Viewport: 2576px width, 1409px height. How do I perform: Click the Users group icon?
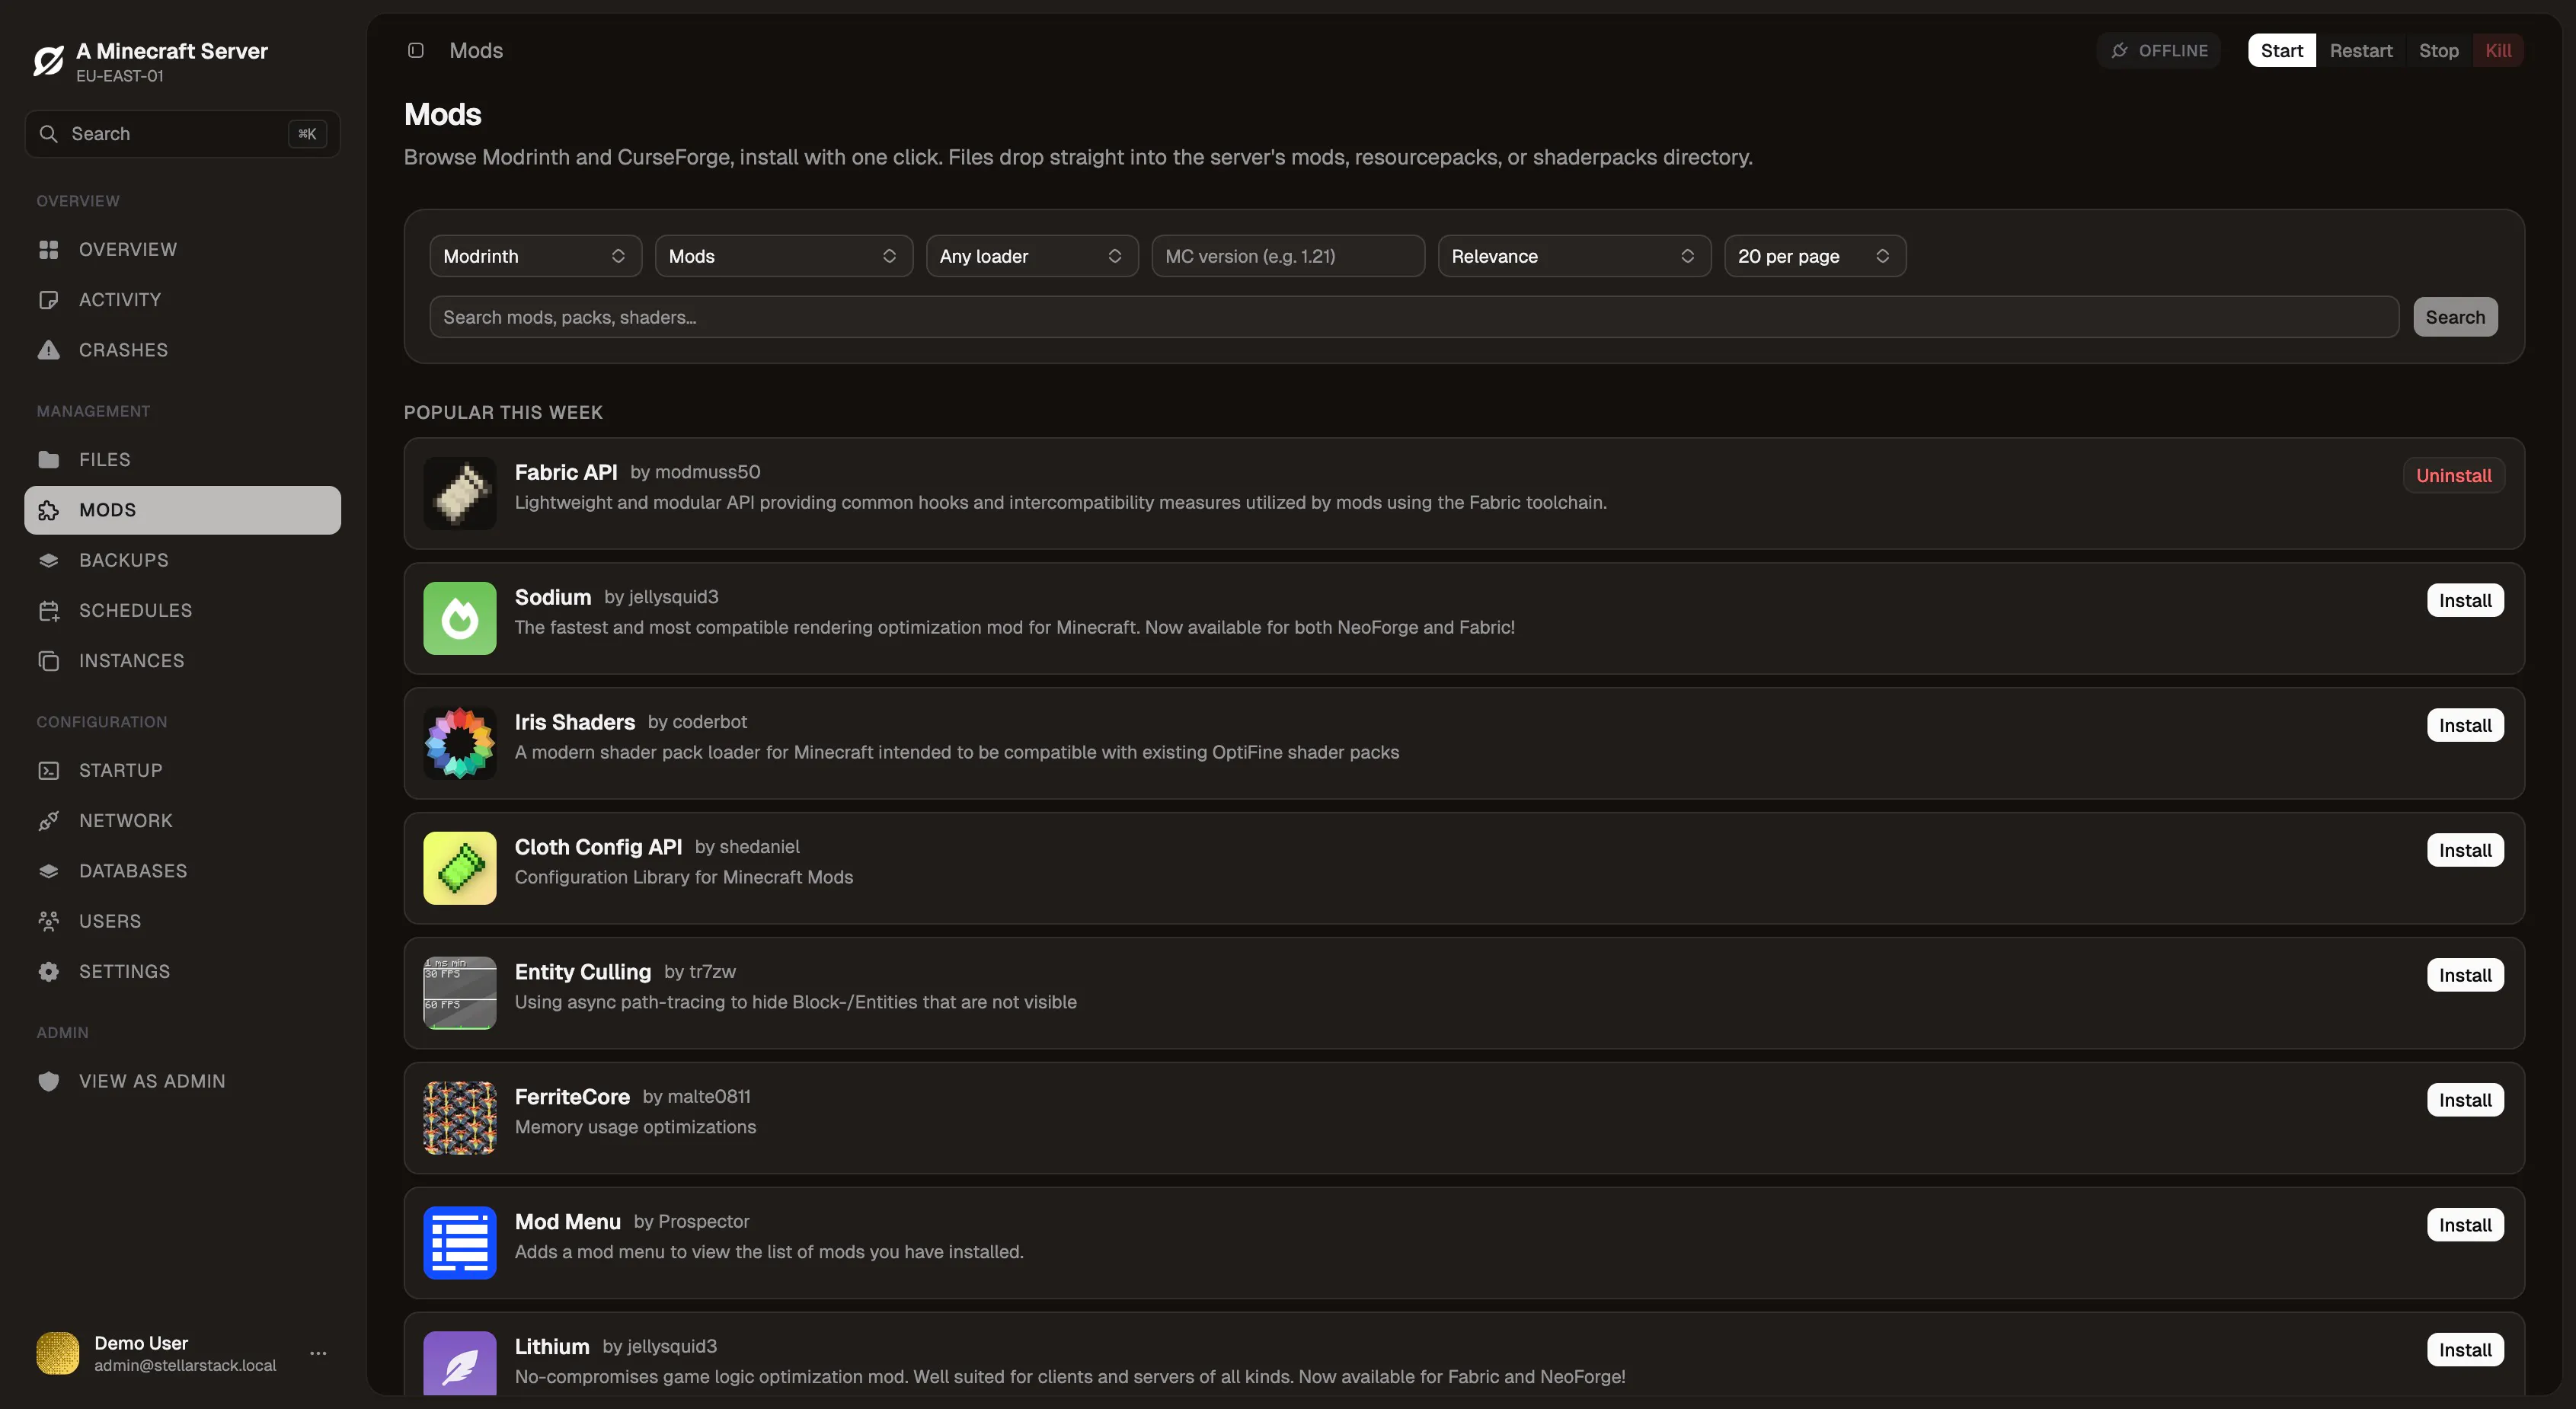coord(48,921)
